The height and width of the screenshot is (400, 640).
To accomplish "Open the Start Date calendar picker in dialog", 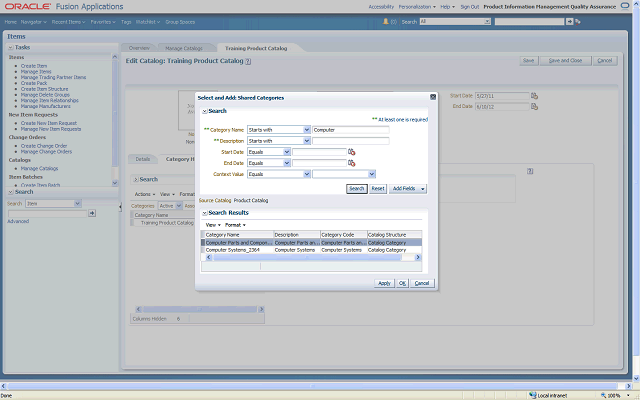I will coord(351,152).
